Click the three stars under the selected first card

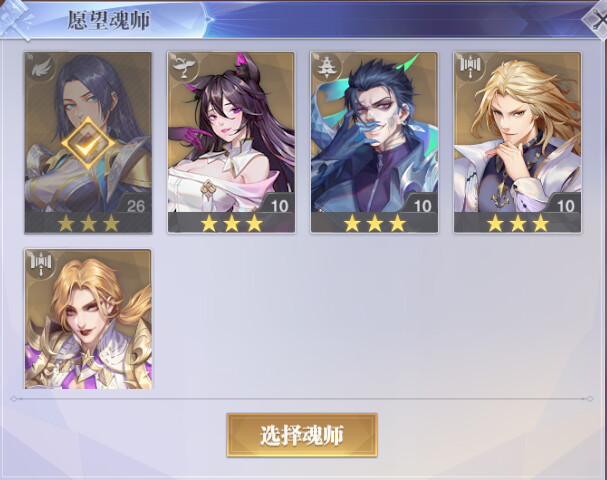click(x=88, y=223)
